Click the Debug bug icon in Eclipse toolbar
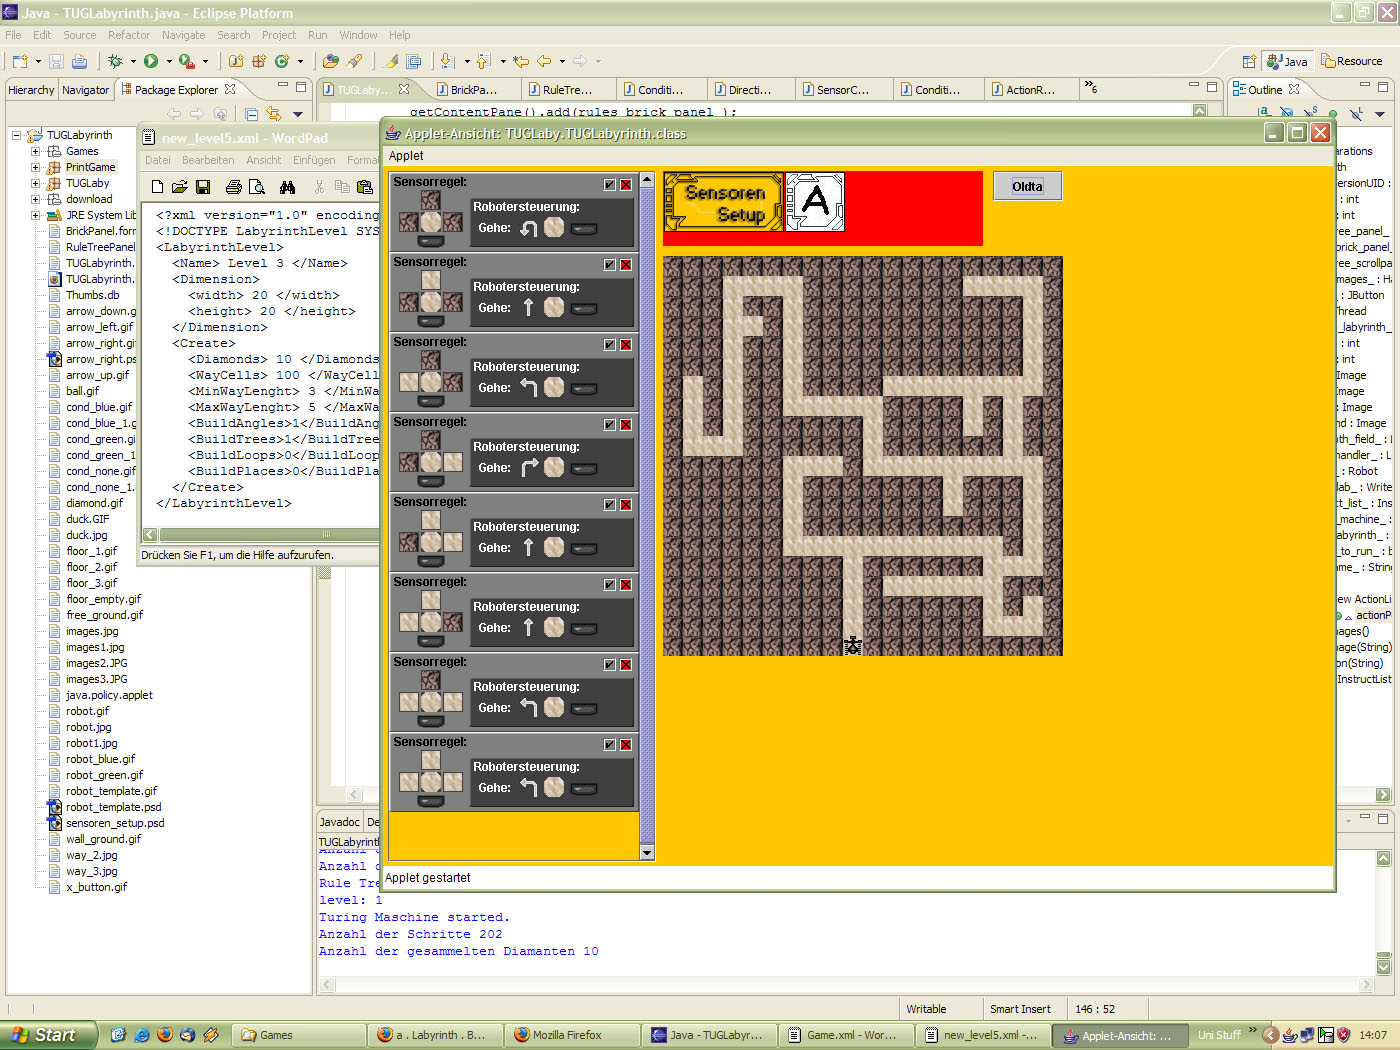 point(115,61)
